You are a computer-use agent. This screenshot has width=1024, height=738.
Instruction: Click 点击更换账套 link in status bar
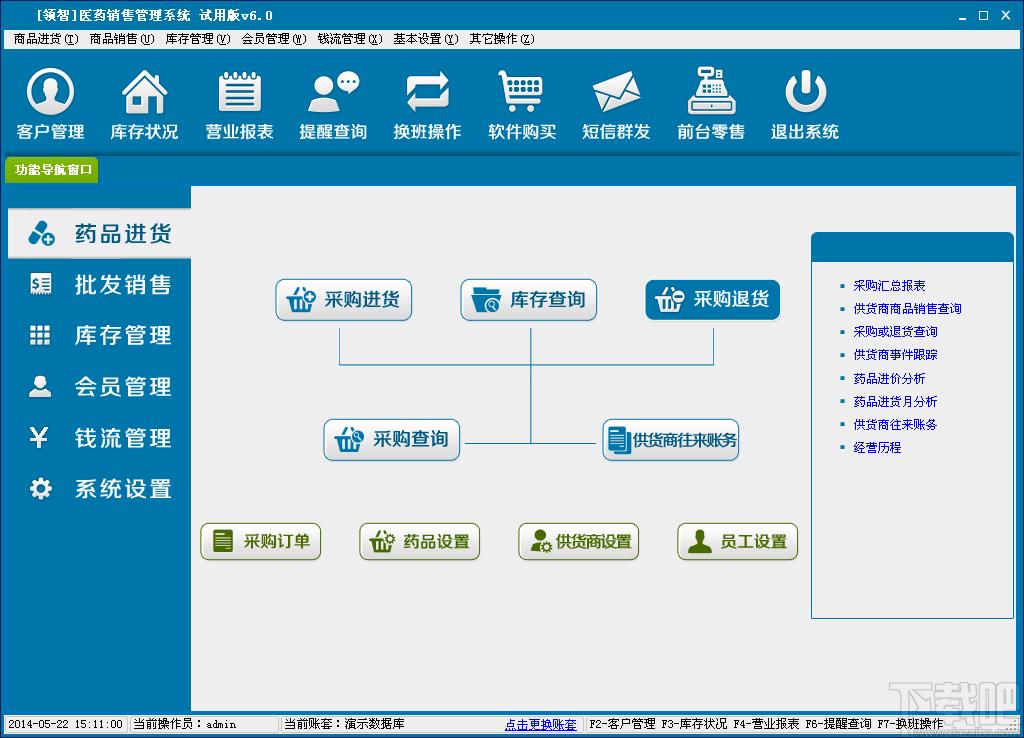tap(541, 724)
